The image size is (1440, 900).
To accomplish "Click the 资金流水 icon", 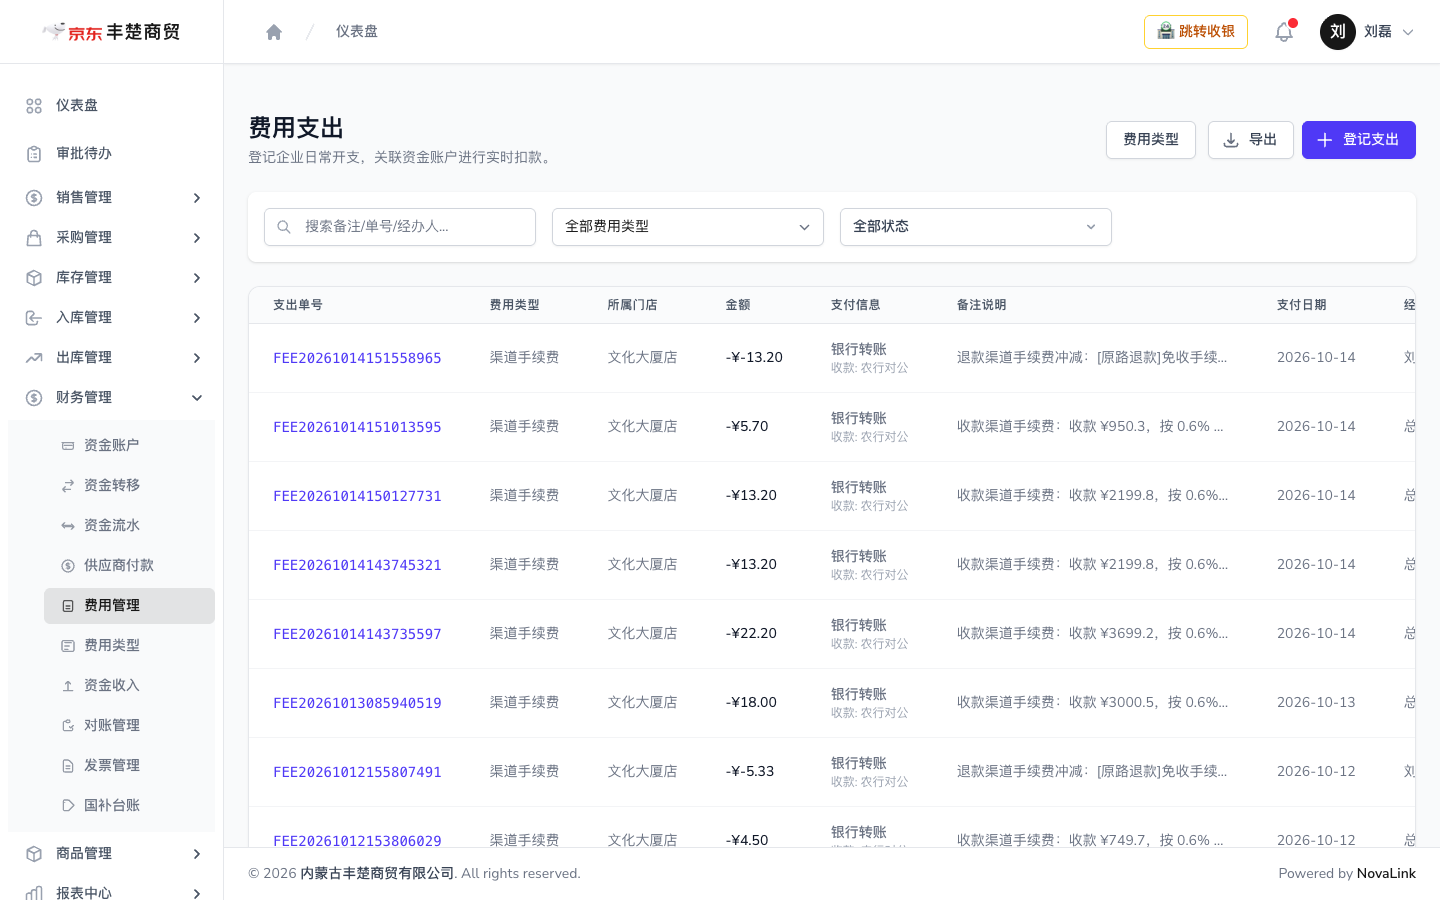I will (68, 526).
